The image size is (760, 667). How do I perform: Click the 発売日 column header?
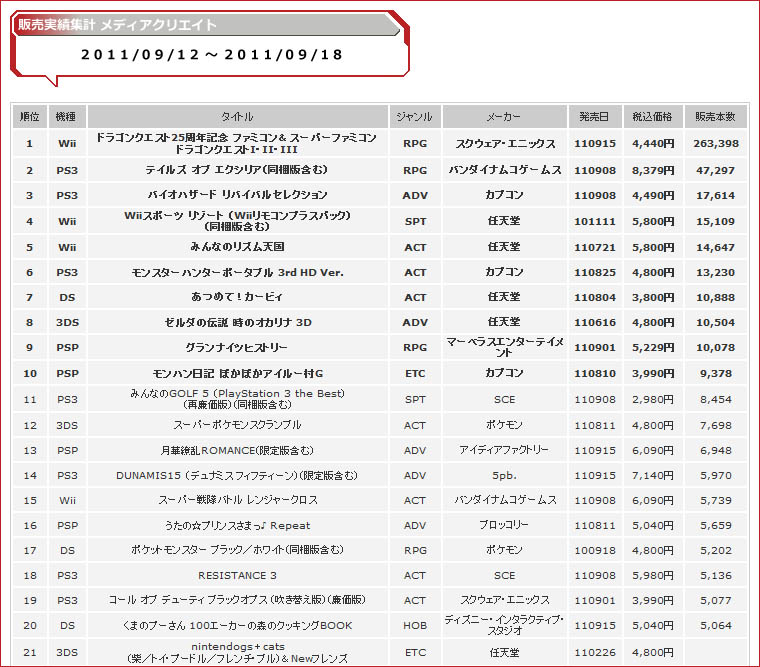pos(595,117)
